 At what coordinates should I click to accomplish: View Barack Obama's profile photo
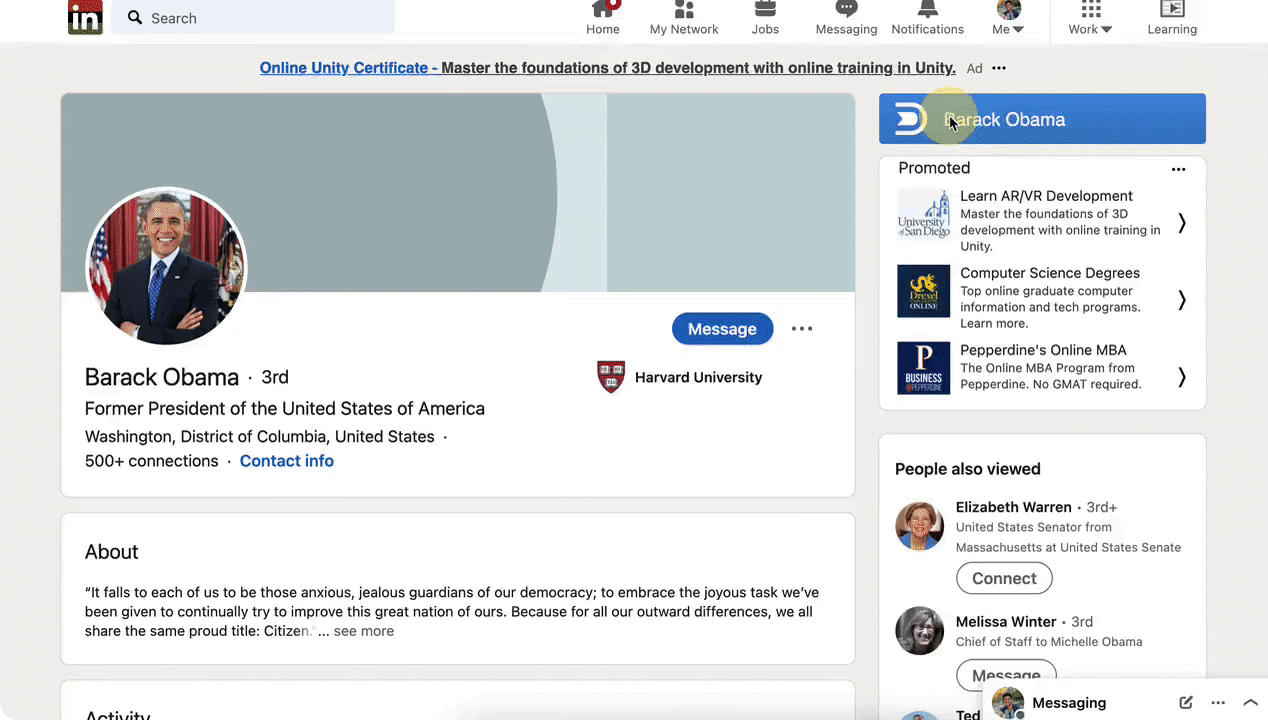point(166,267)
